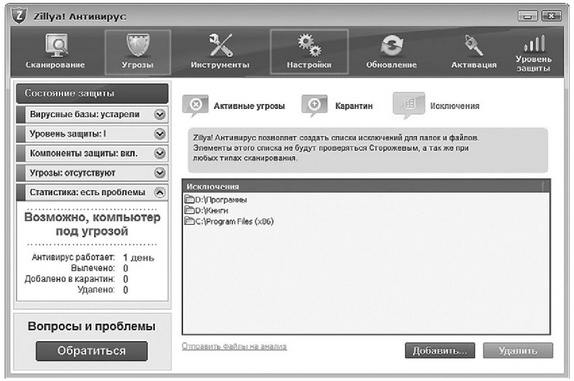The height and width of the screenshot is (381, 574).
Task: Click Состояние защиты panel header
Action: pyautogui.click(x=92, y=93)
